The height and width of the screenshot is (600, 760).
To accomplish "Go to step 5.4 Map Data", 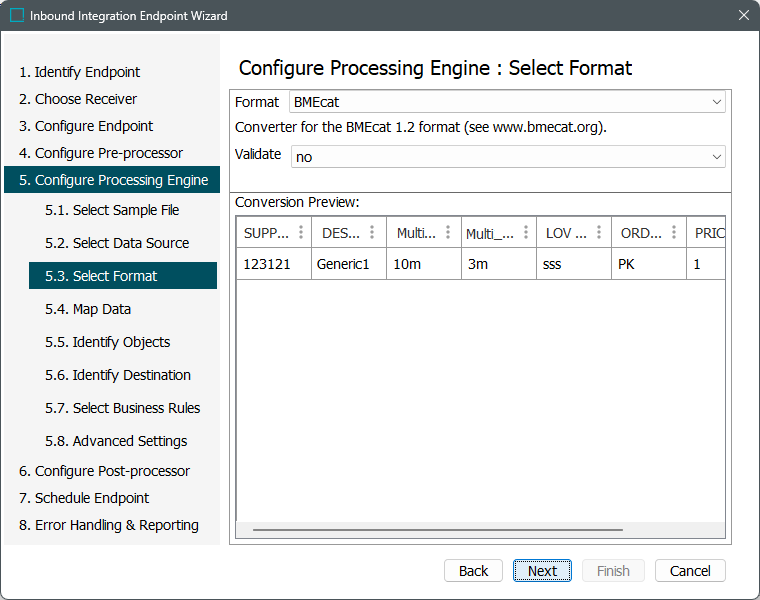I will click(102, 309).
